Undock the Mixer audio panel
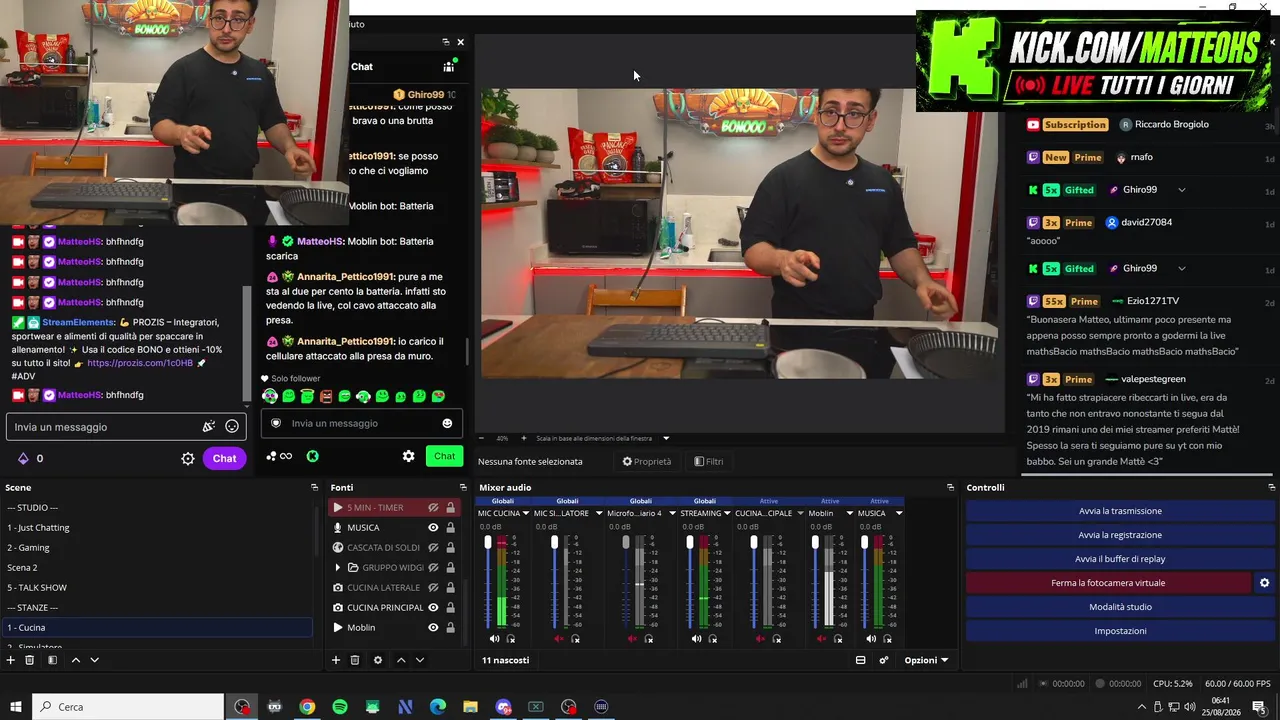The height and width of the screenshot is (720, 1280). coord(950,487)
